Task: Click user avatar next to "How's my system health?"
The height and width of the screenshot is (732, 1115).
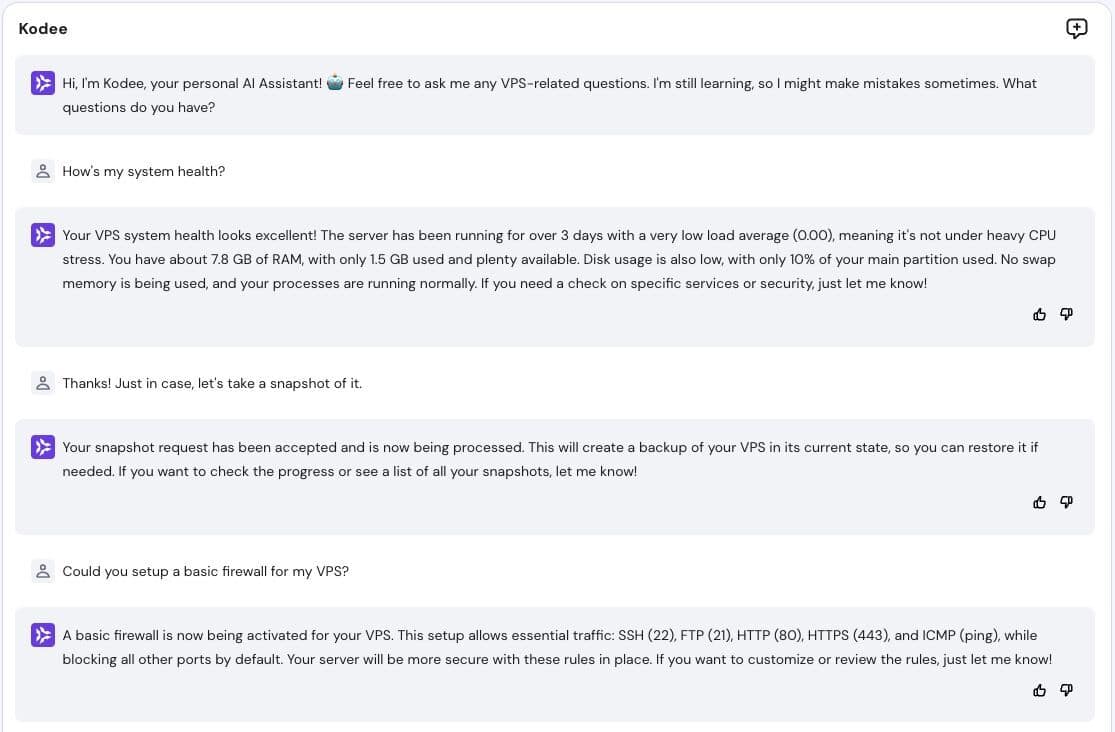Action: pyautogui.click(x=43, y=171)
